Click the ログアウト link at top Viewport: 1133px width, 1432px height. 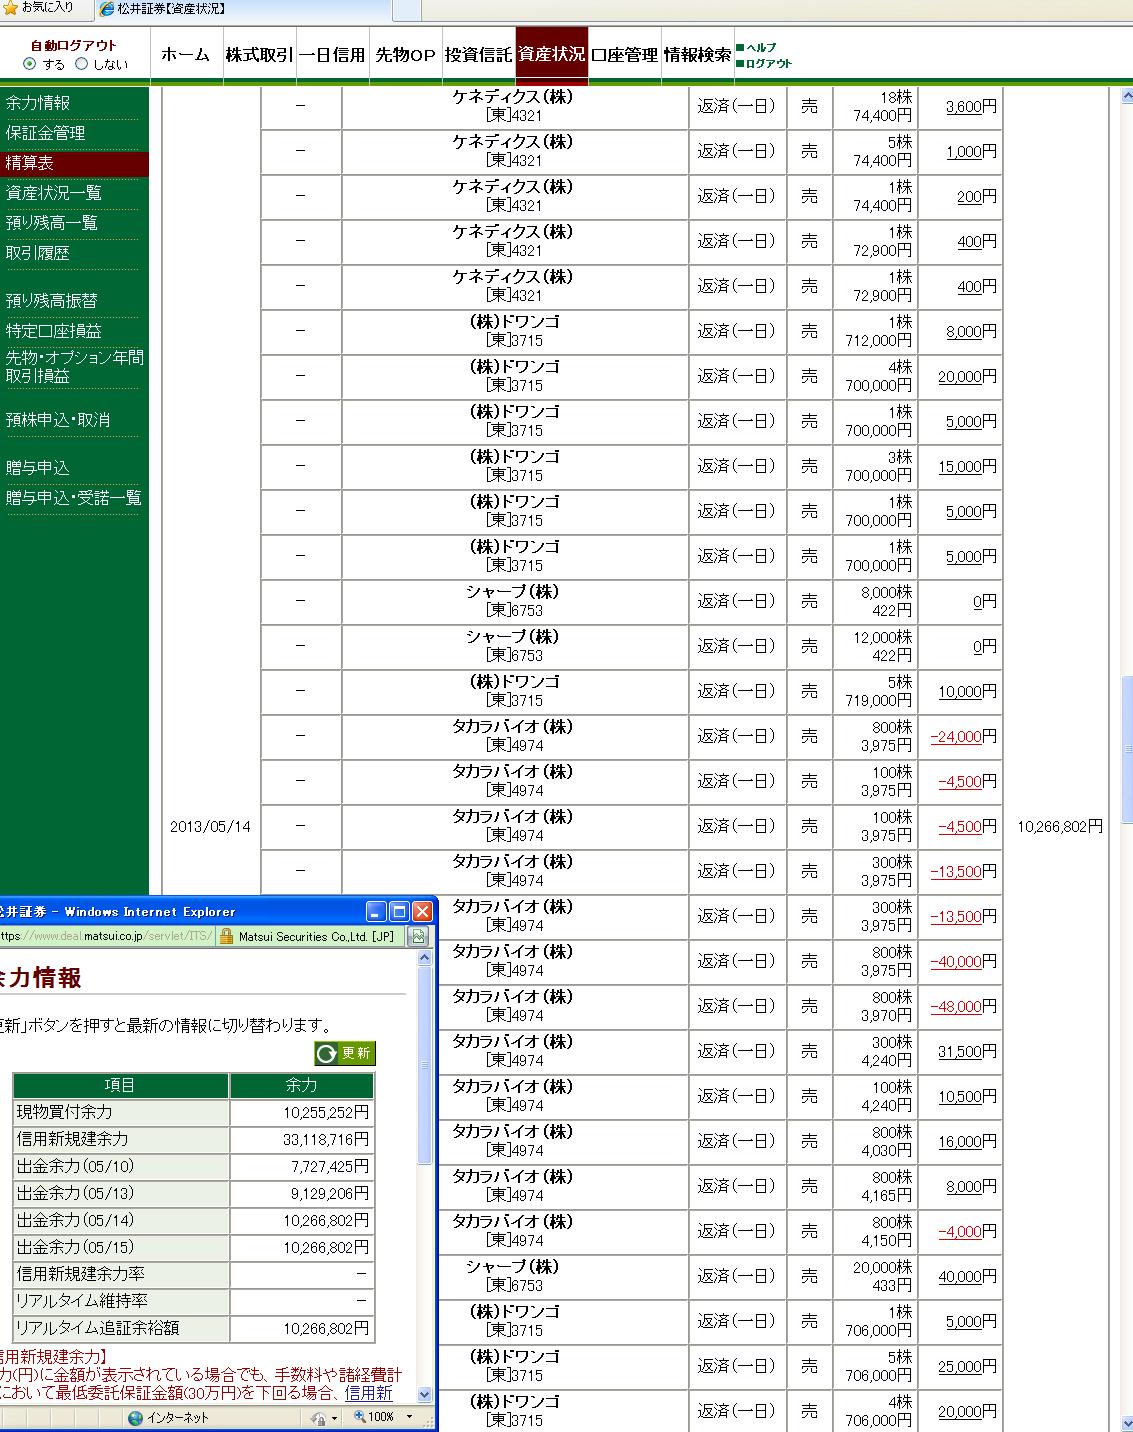[768, 64]
